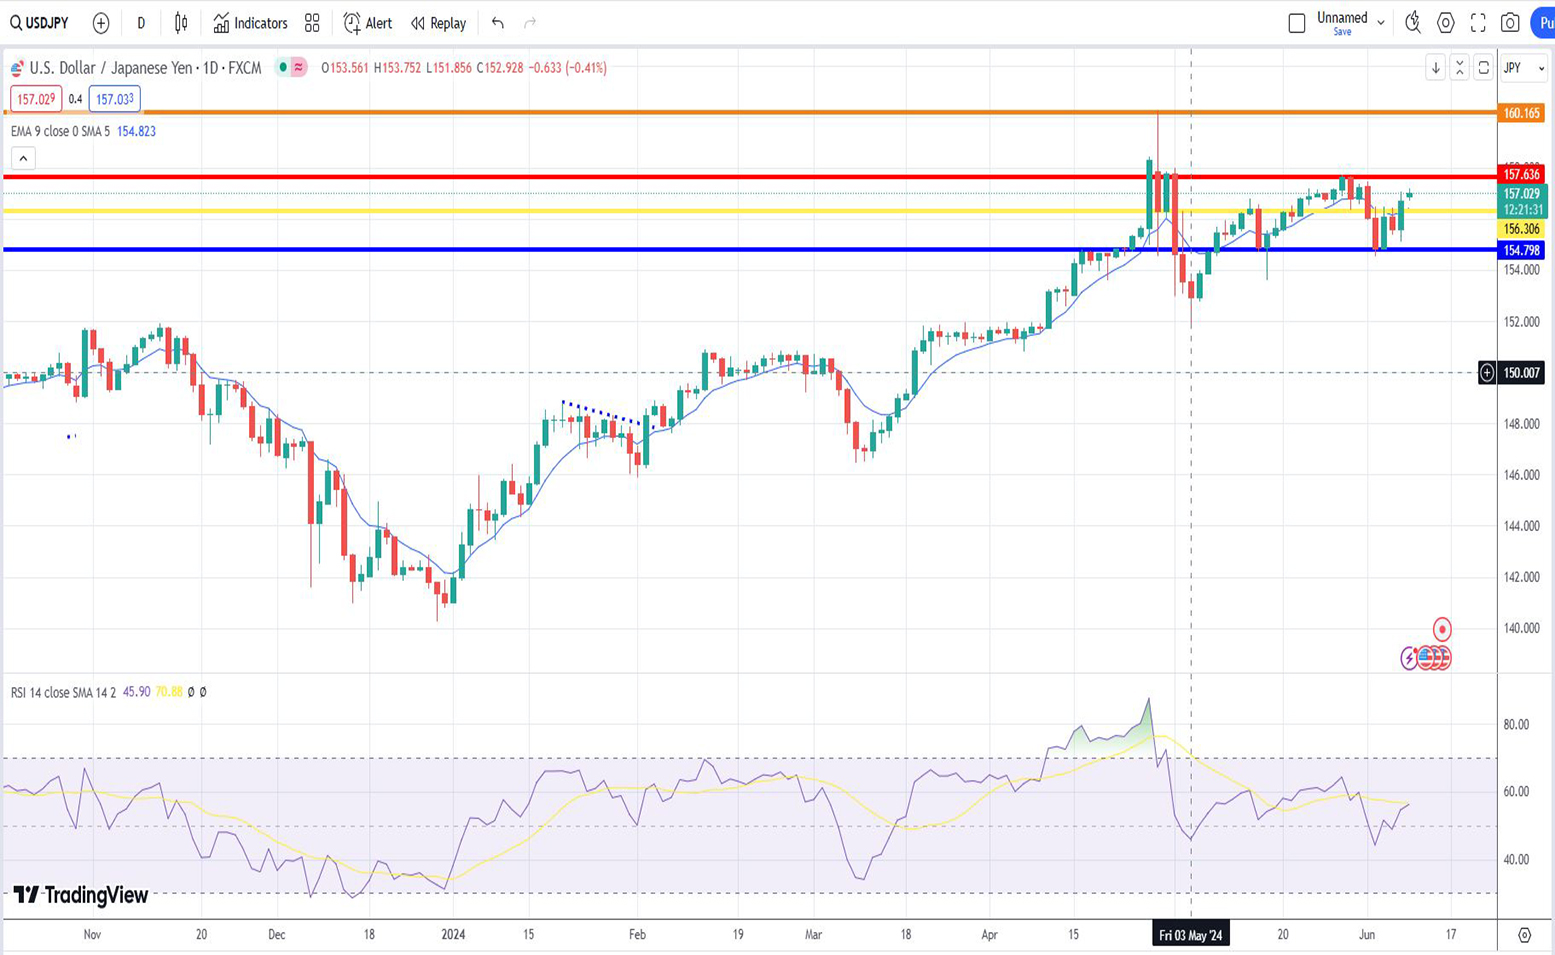Click the compare/add symbol plus icon
This screenshot has width=1555, height=955.
(x=101, y=23)
